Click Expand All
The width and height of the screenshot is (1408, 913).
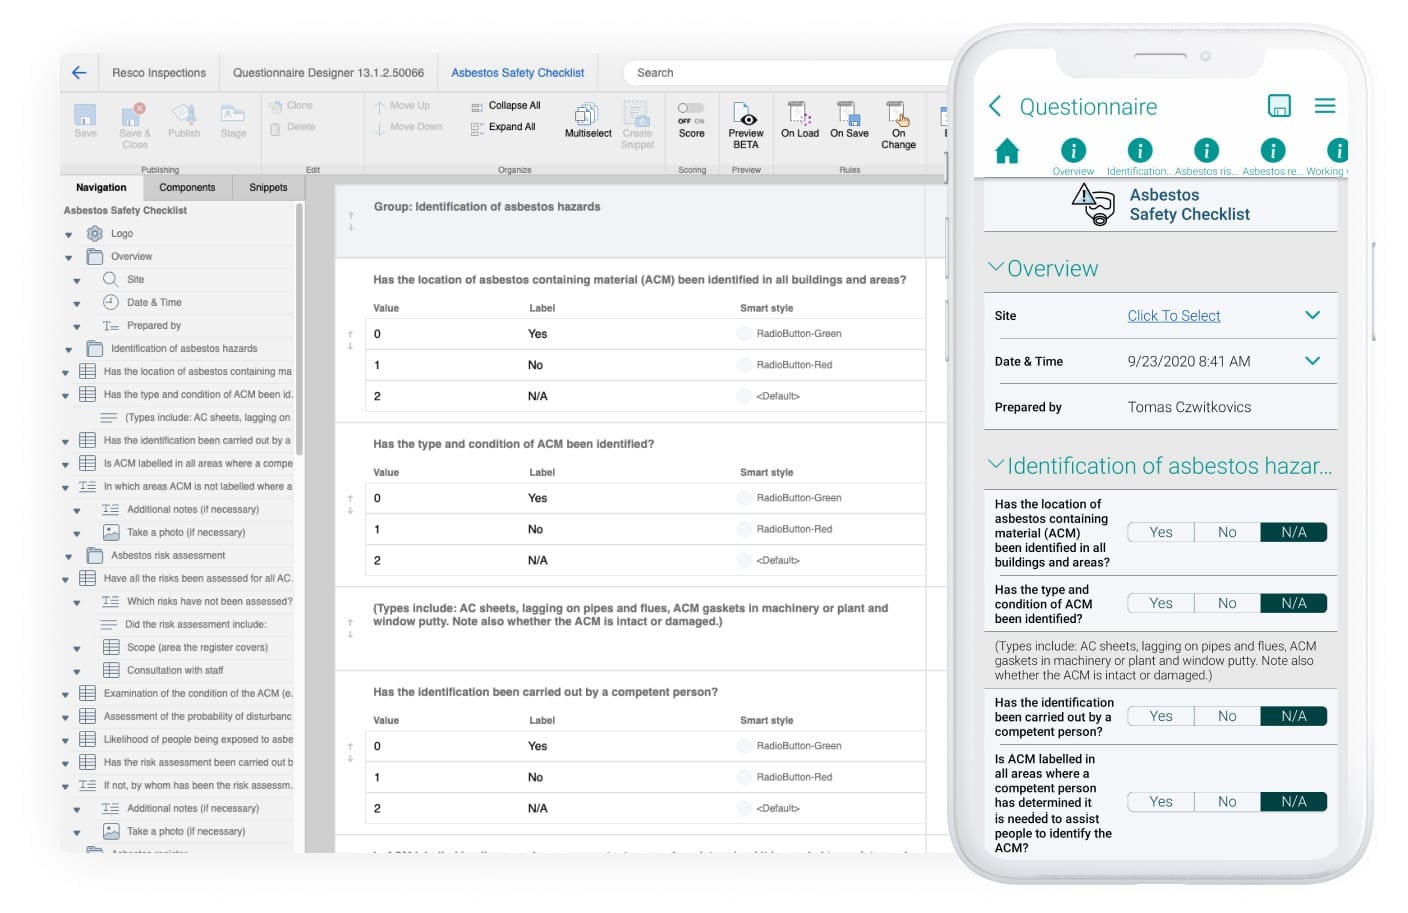click(503, 127)
